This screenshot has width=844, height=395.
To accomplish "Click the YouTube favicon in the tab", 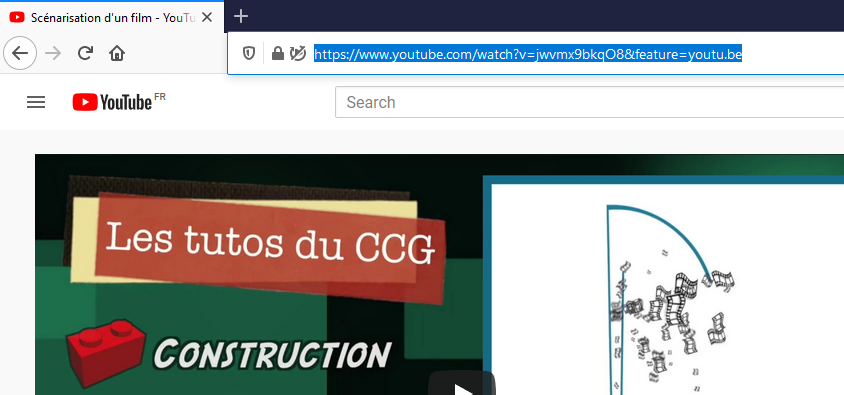I will pyautogui.click(x=17, y=17).
